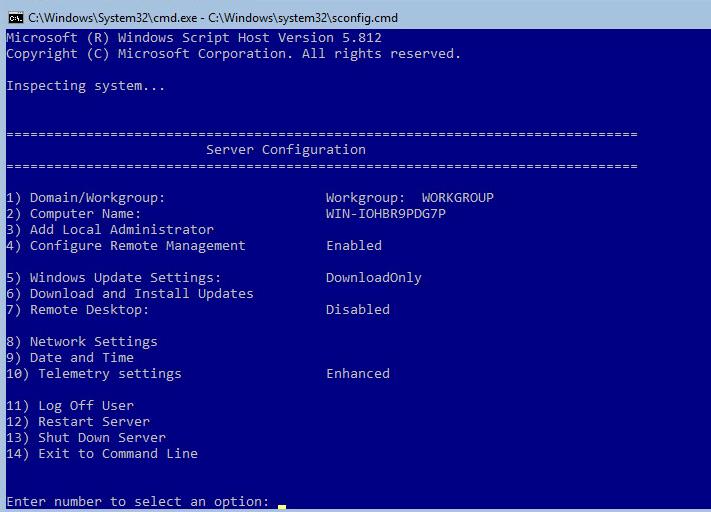Screen dimensions: 711x512
Task: Click Network Settings entry
Action: coord(82,341)
